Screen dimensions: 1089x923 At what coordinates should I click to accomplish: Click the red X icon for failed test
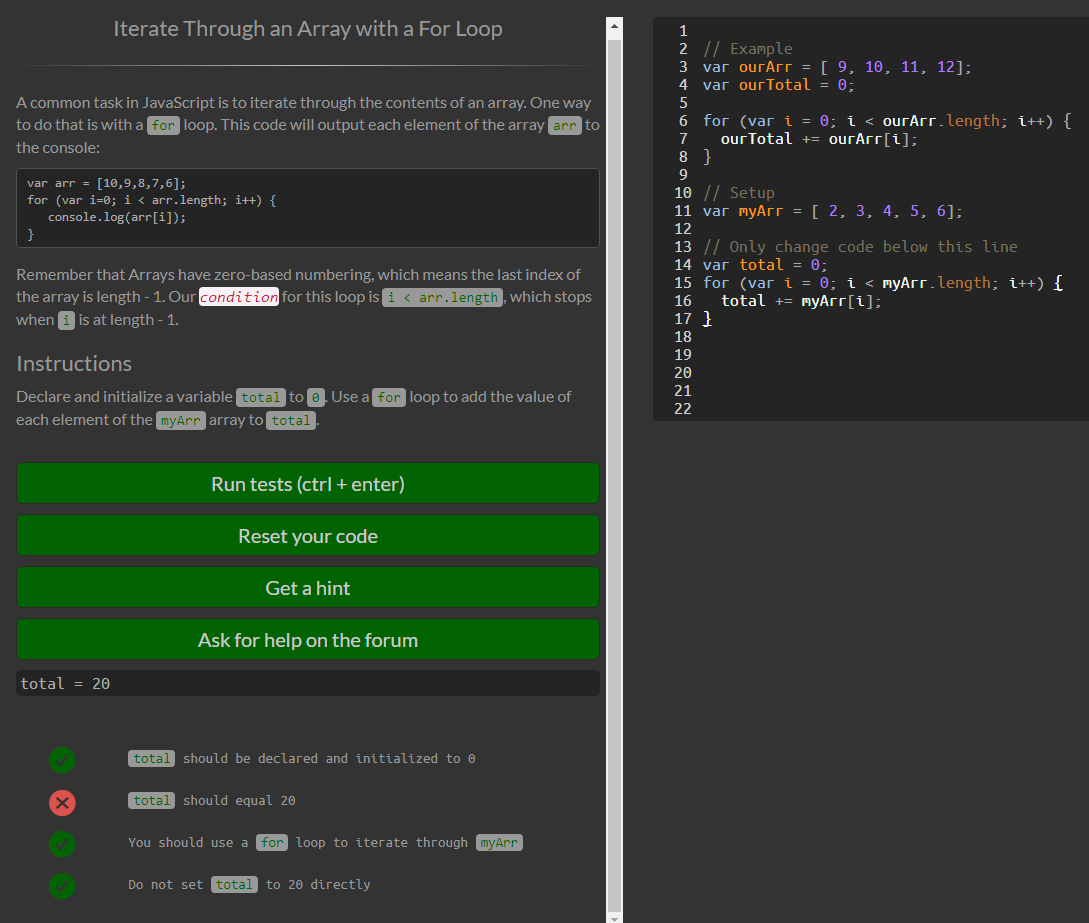[x=62, y=802]
